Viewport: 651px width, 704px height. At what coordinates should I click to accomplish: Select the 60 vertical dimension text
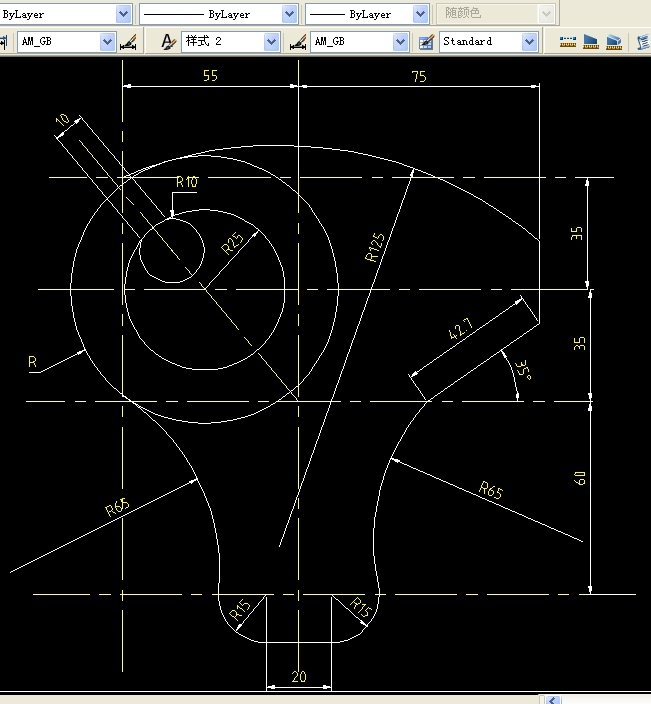[x=580, y=478]
